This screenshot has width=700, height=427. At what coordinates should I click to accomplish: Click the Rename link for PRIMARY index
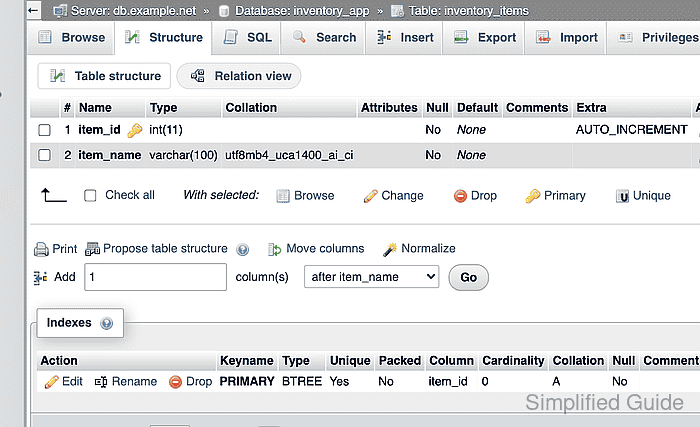pos(134,381)
